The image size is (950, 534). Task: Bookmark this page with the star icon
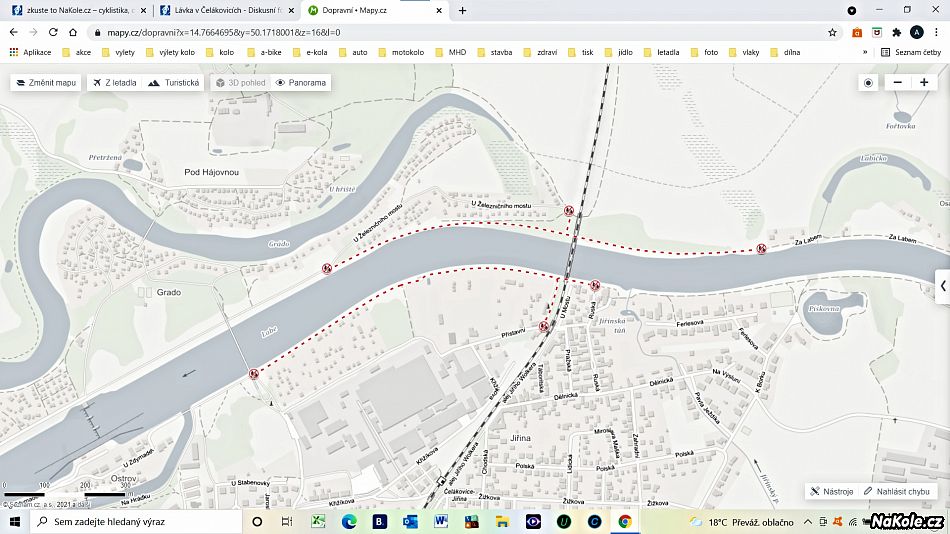click(832, 32)
